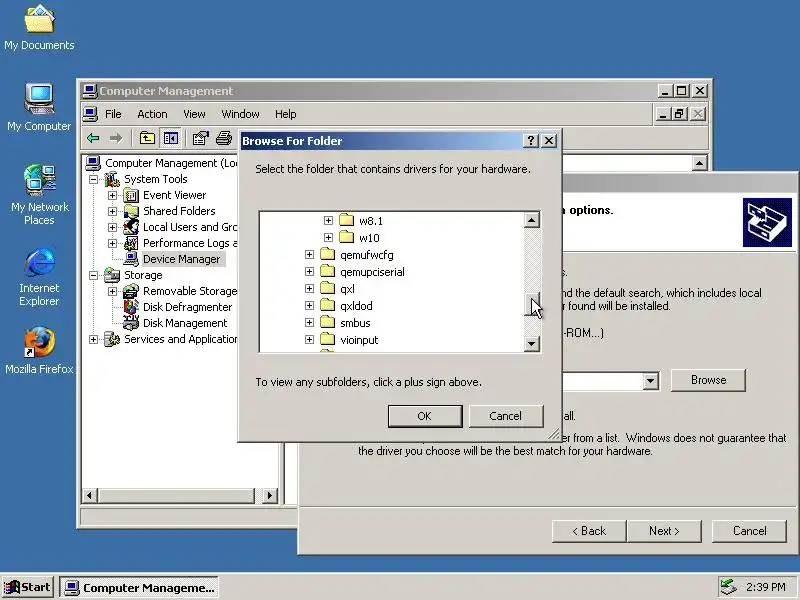Click Cancel in the hardware wizard
The height and width of the screenshot is (600, 800).
[x=749, y=531]
